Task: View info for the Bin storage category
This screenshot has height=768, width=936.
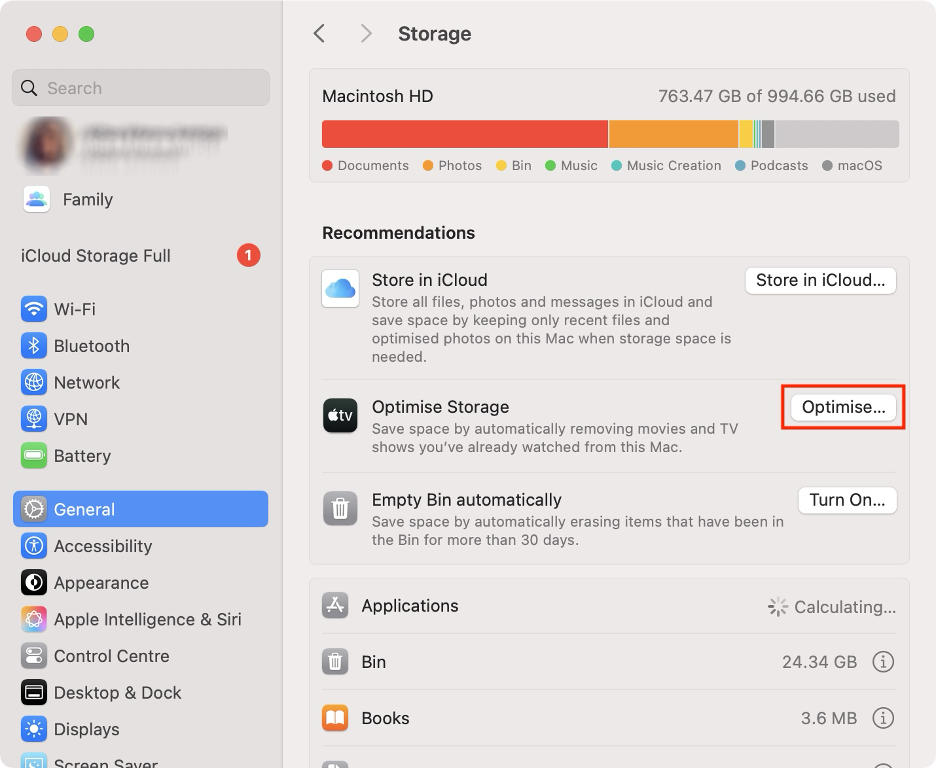Action: coord(883,663)
